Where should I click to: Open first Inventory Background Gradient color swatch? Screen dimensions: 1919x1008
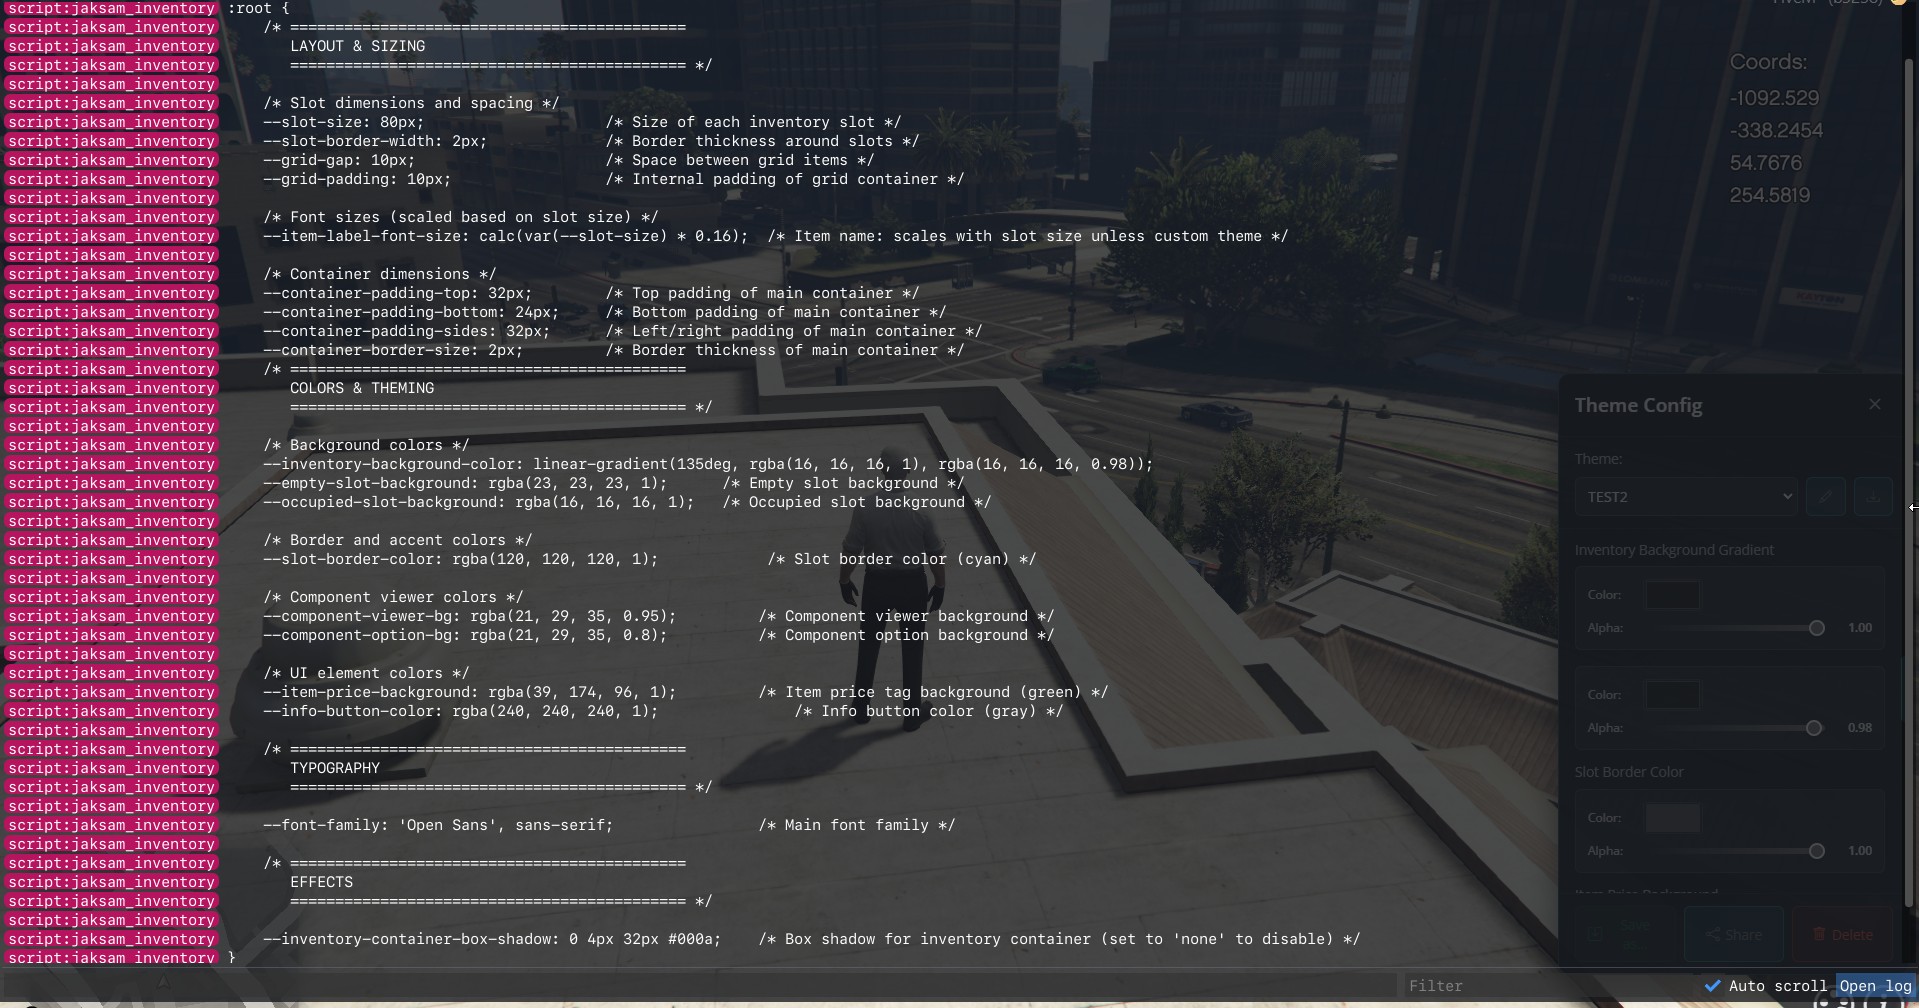coord(1672,595)
